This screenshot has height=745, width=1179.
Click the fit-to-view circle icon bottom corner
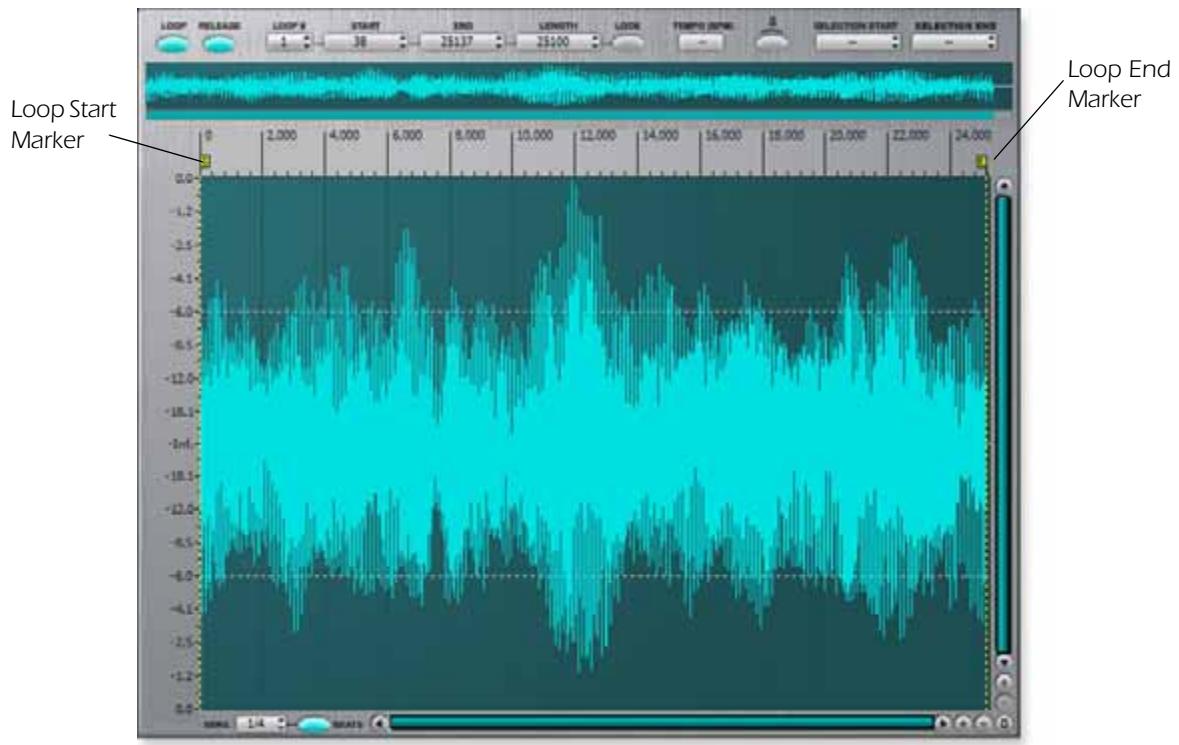pos(1005,721)
